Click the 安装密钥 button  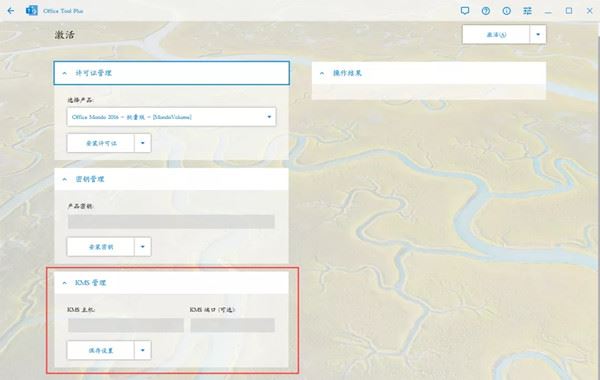[101, 247]
